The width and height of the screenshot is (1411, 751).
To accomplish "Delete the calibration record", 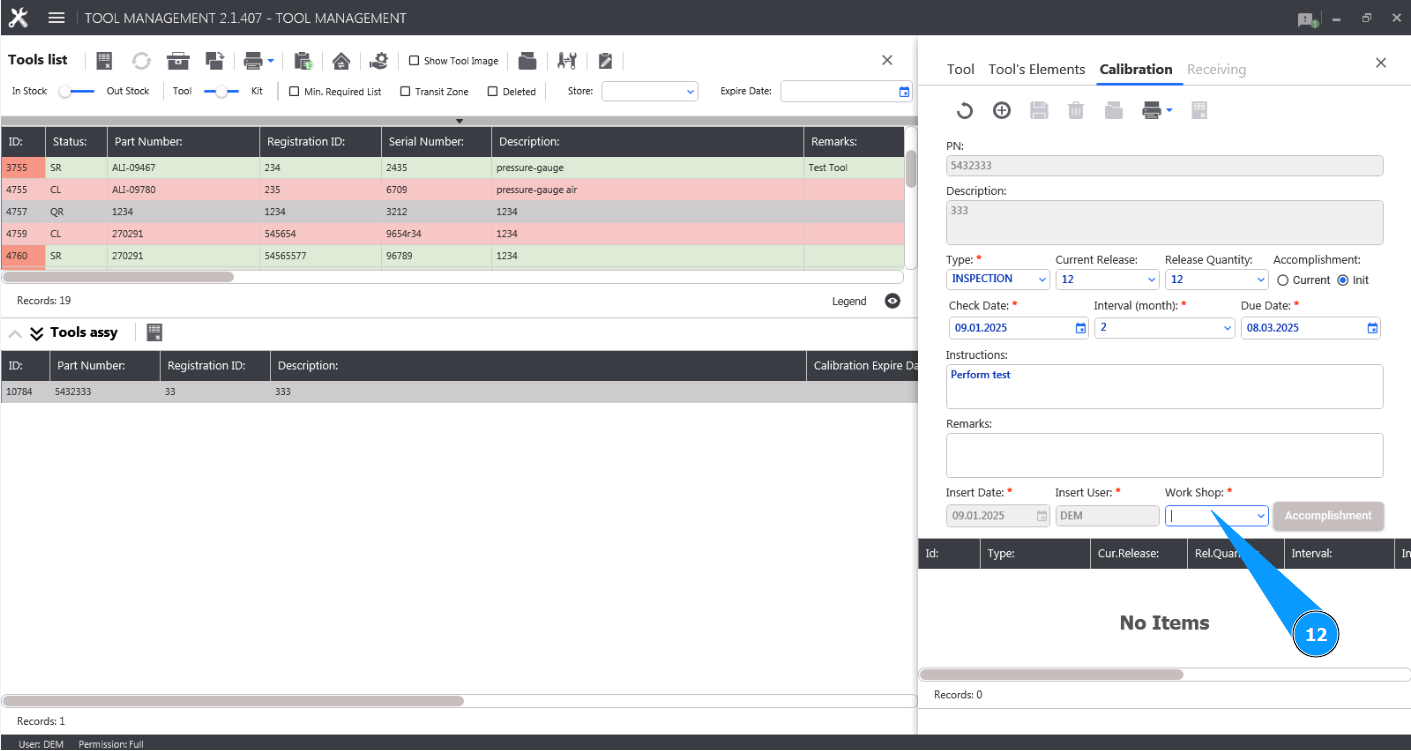I will (1076, 111).
